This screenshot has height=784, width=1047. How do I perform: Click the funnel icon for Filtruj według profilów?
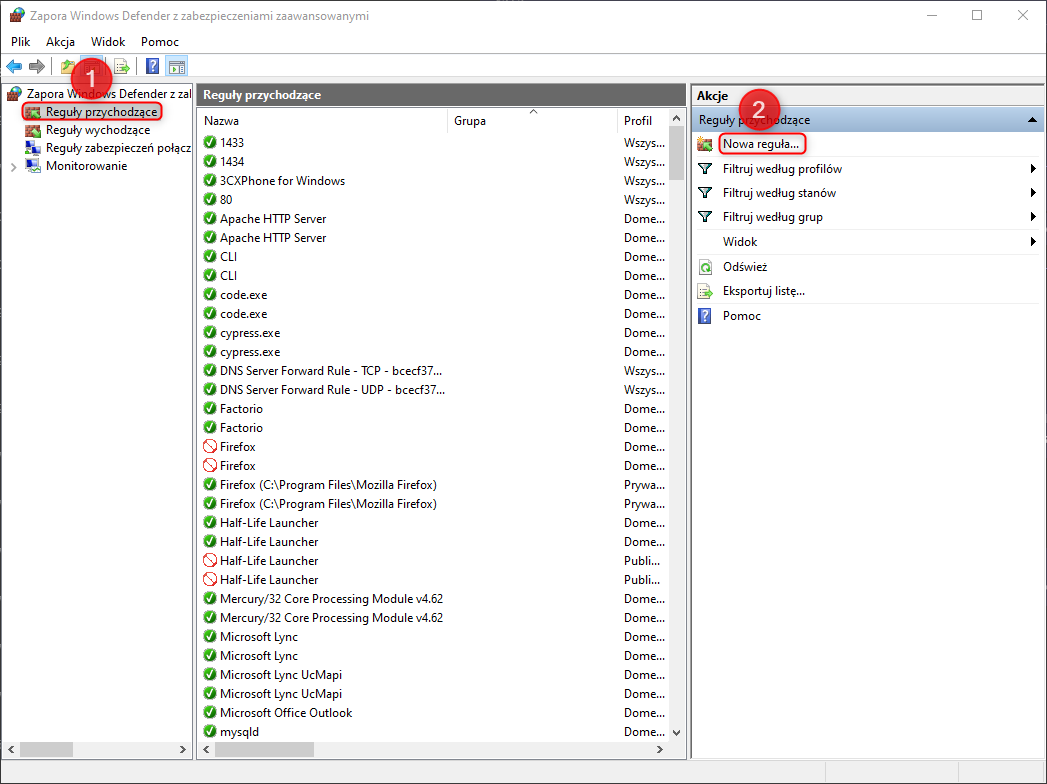click(x=705, y=169)
